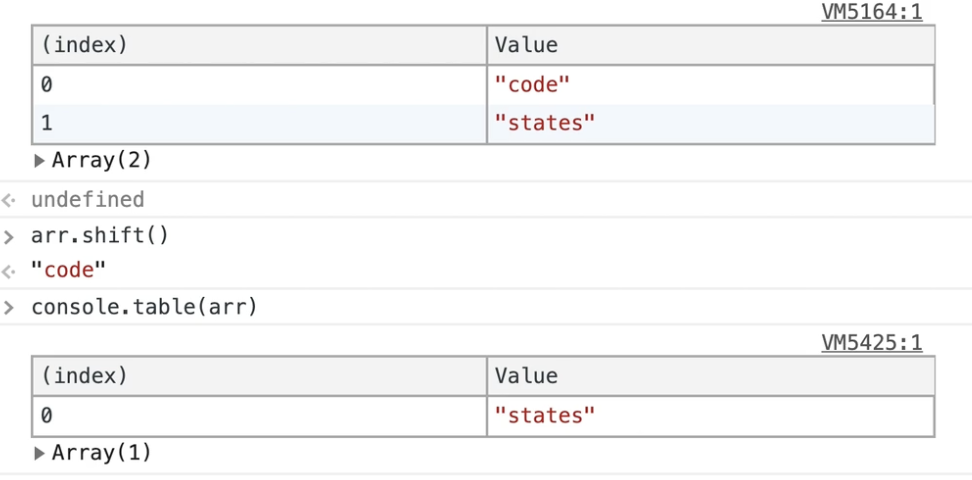The image size is (972, 480).
Task: Expand the Array(2) disclosure triangle
Action: [40, 160]
